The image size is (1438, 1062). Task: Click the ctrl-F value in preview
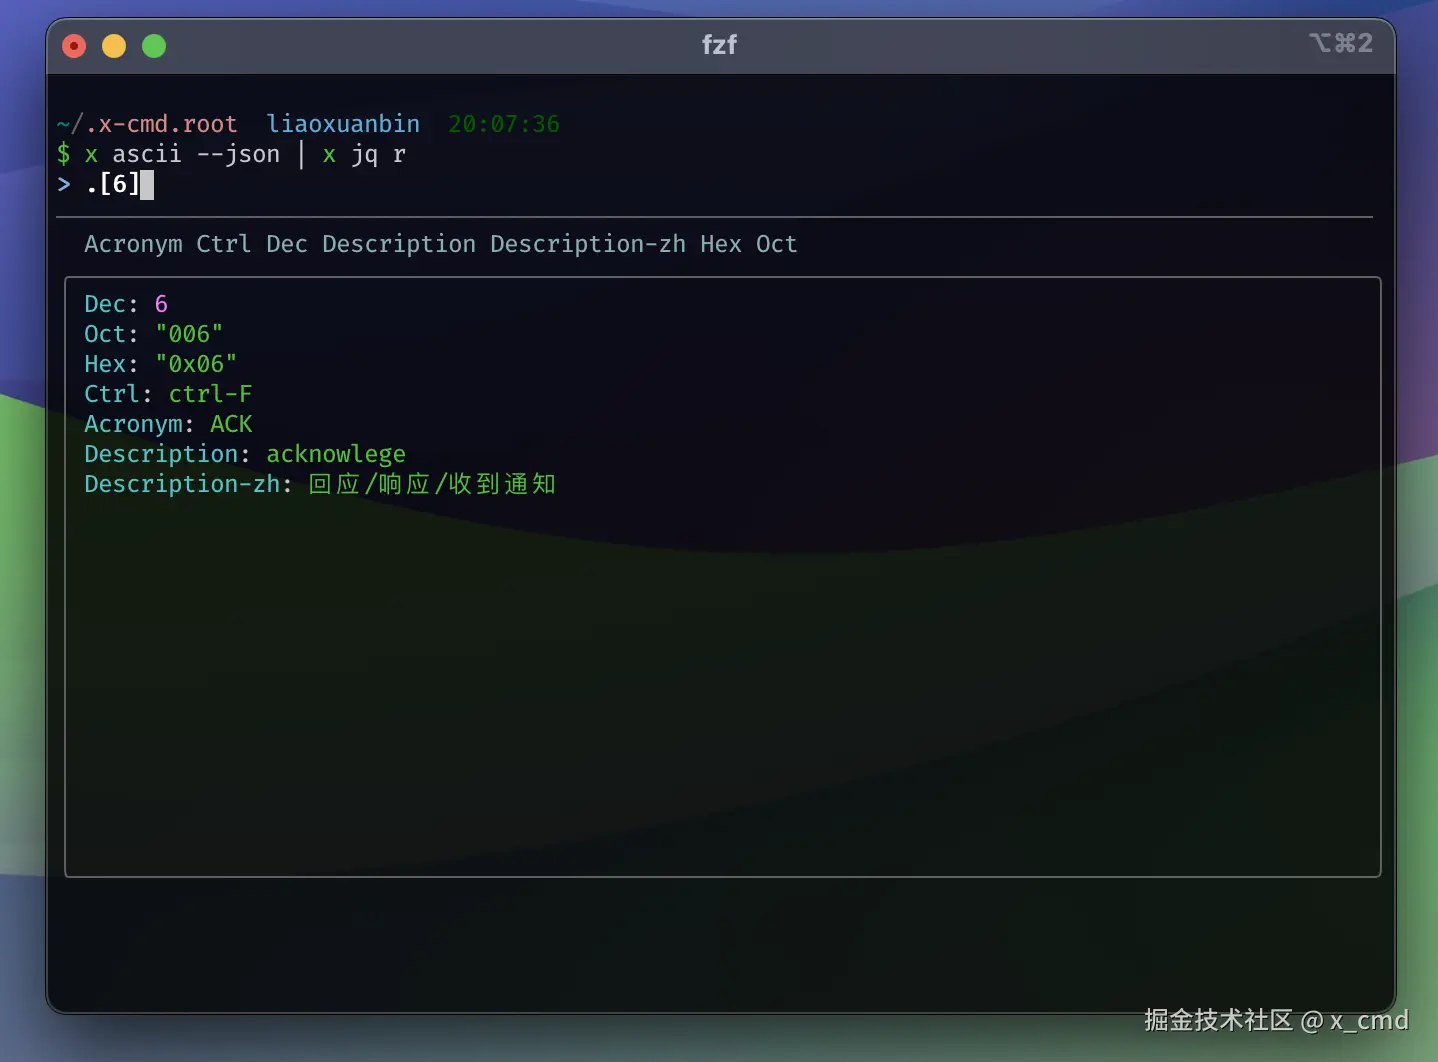210,394
